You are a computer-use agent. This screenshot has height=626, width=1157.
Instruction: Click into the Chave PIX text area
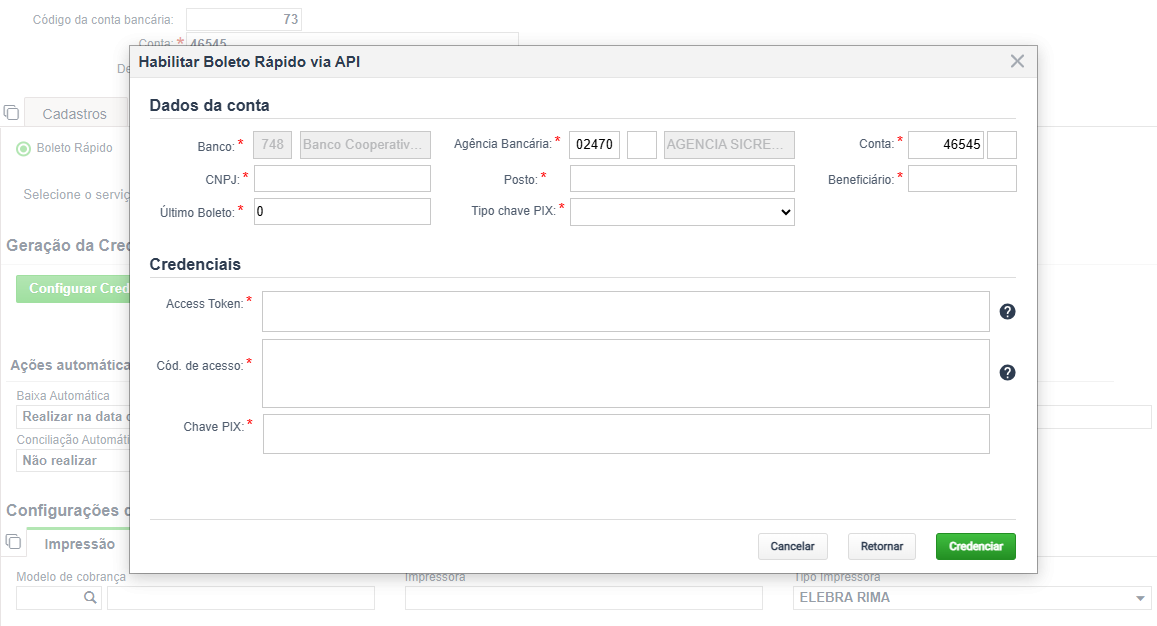click(x=626, y=434)
